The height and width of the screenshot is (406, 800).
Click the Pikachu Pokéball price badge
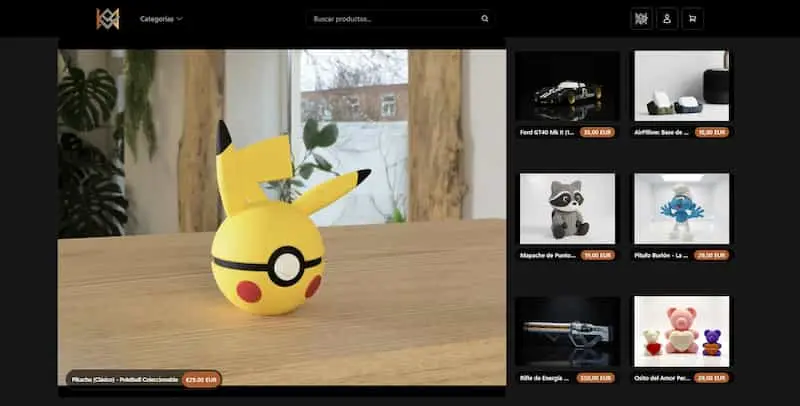pyautogui.click(x=201, y=379)
